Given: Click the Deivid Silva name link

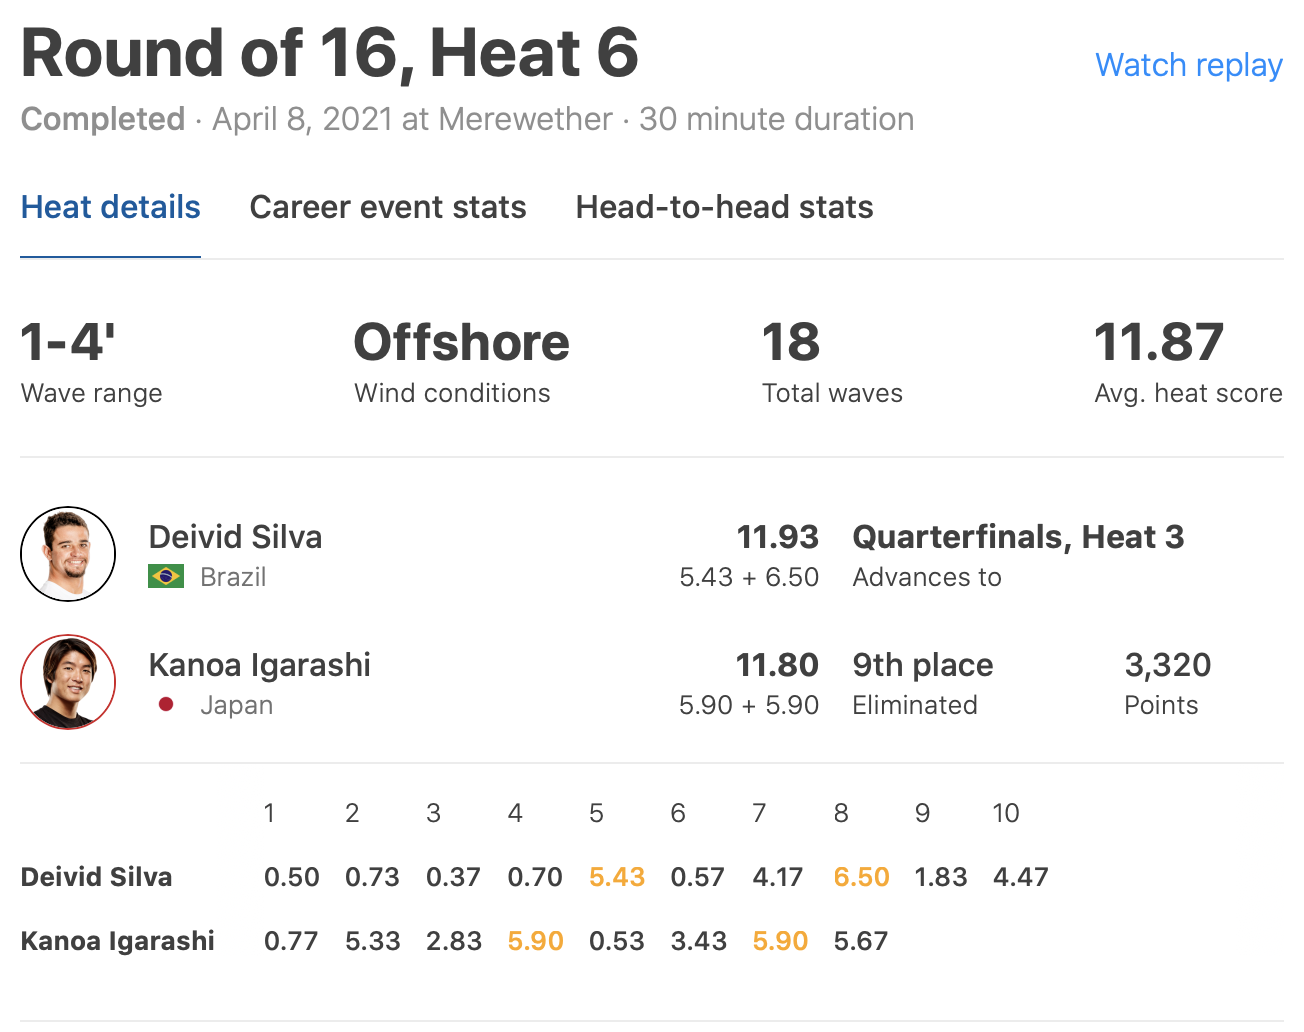Looking at the screenshot, I should click(235, 537).
